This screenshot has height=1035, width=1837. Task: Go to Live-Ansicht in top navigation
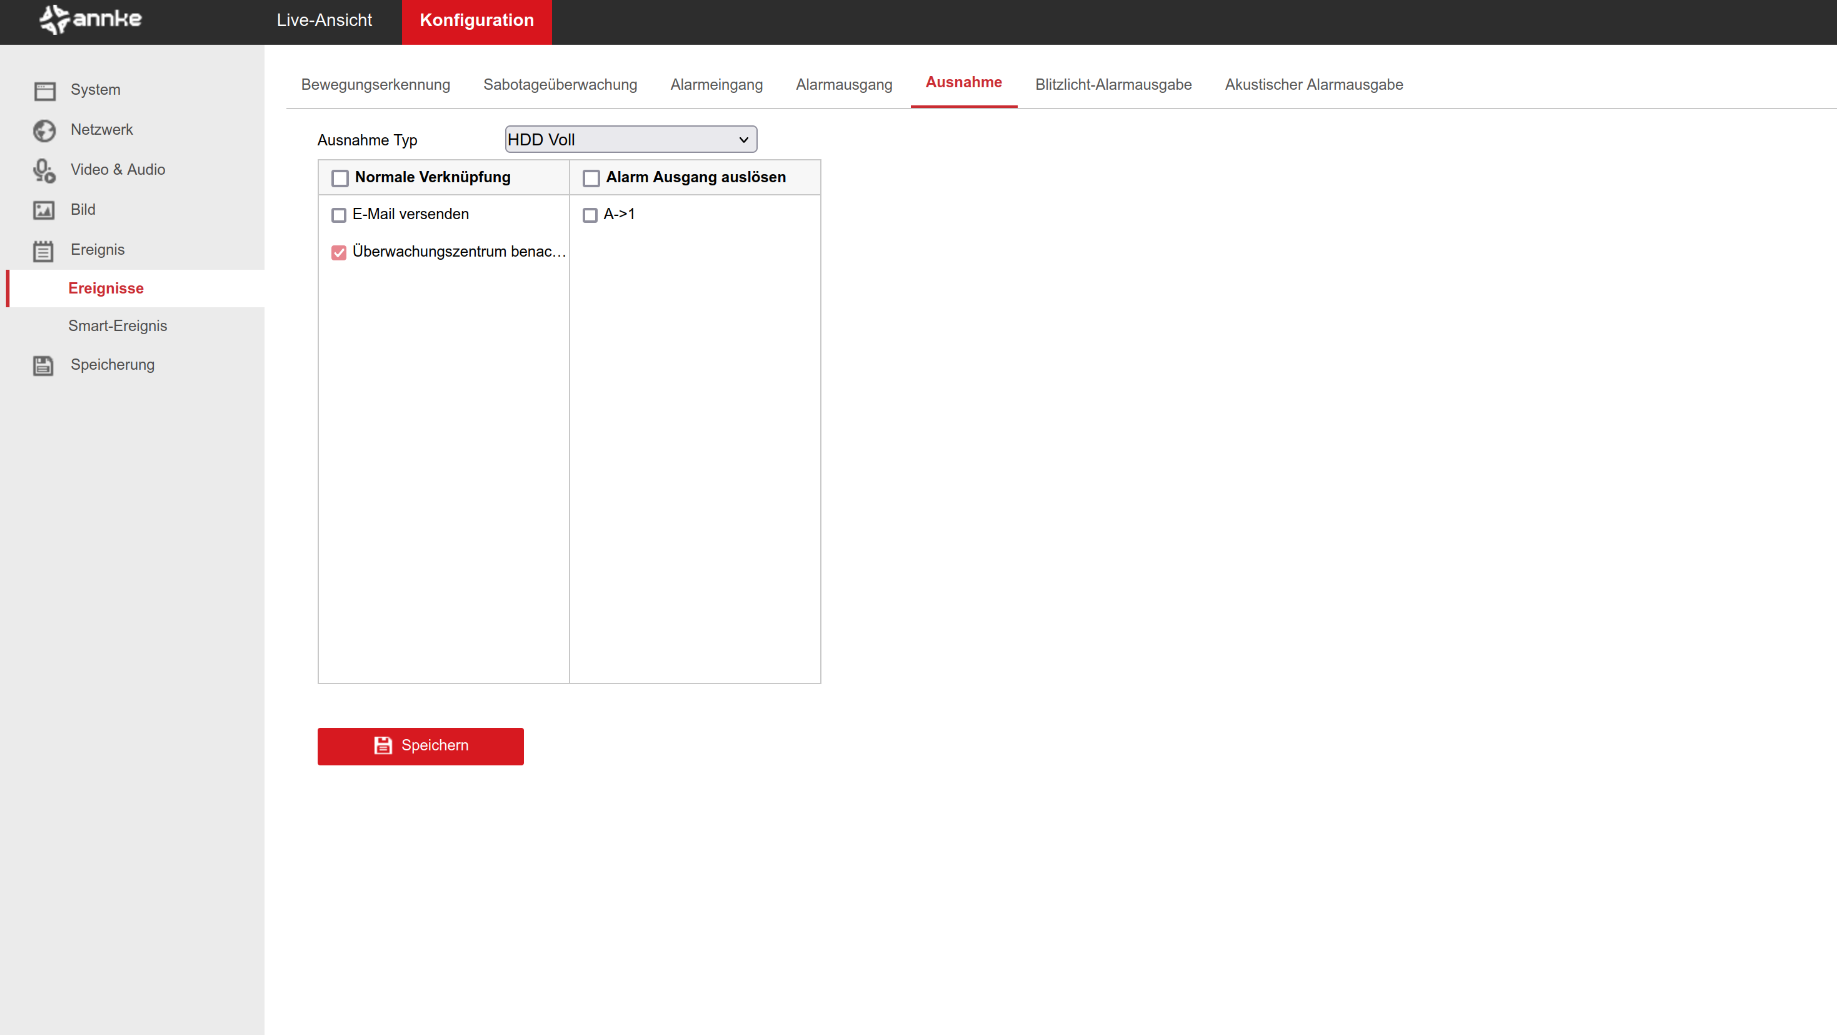click(x=324, y=20)
